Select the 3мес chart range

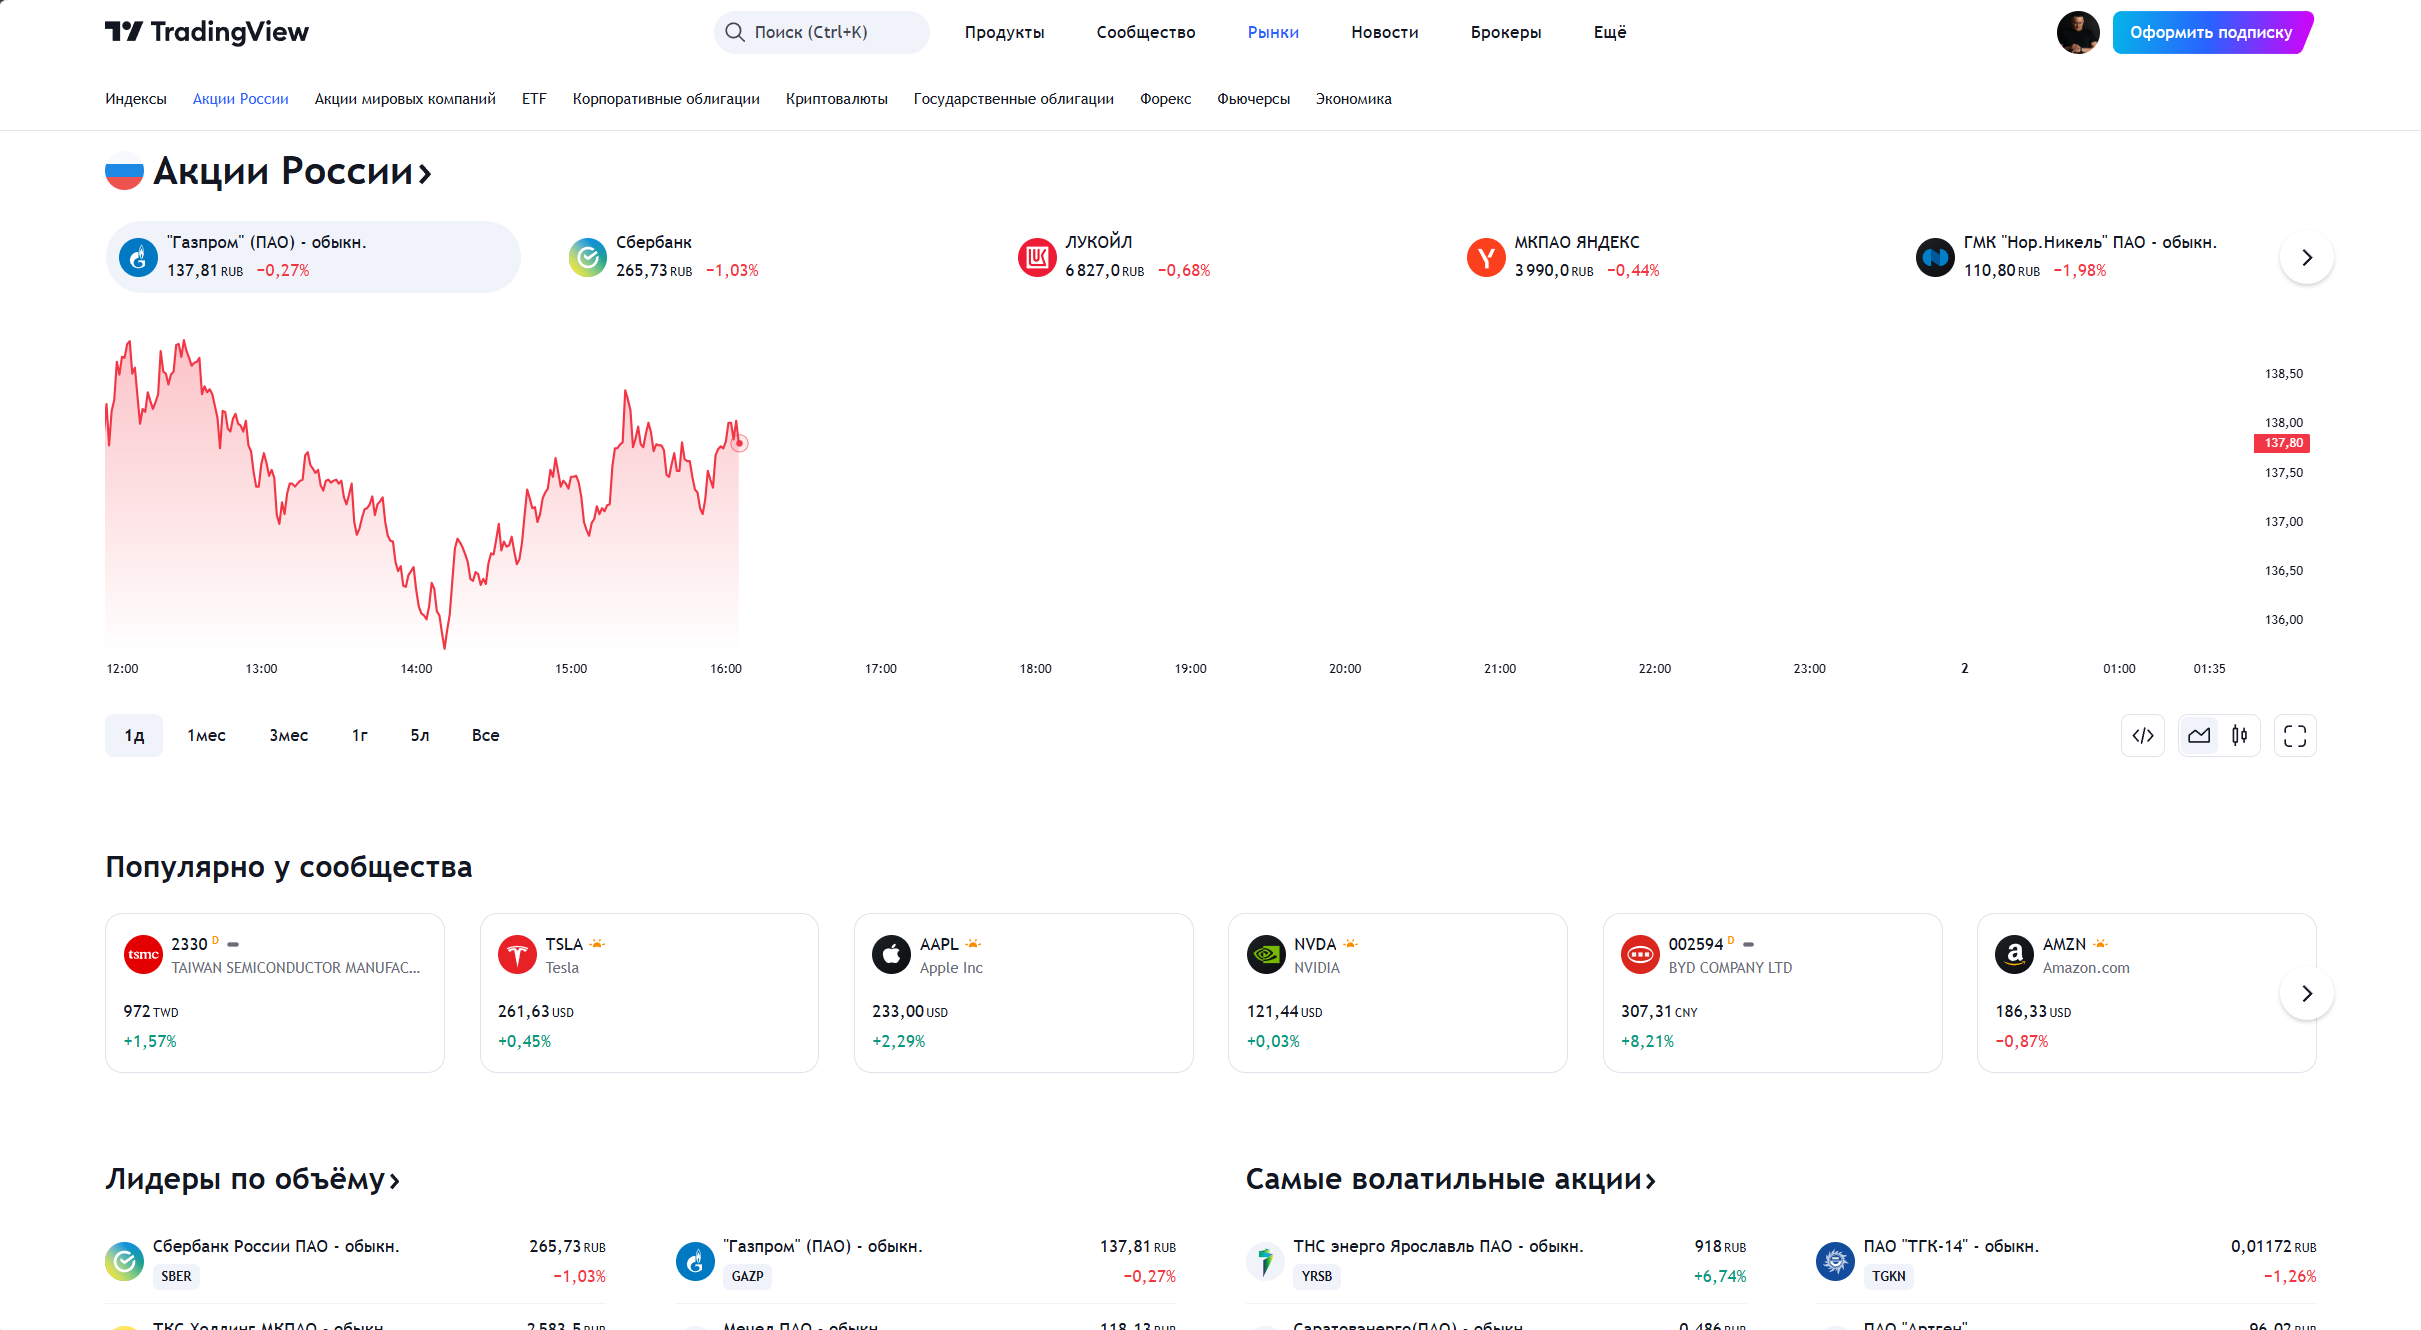(x=288, y=736)
